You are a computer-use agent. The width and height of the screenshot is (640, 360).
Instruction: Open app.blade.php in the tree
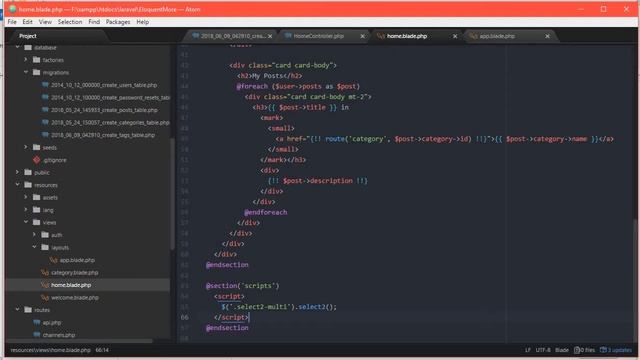point(77,260)
